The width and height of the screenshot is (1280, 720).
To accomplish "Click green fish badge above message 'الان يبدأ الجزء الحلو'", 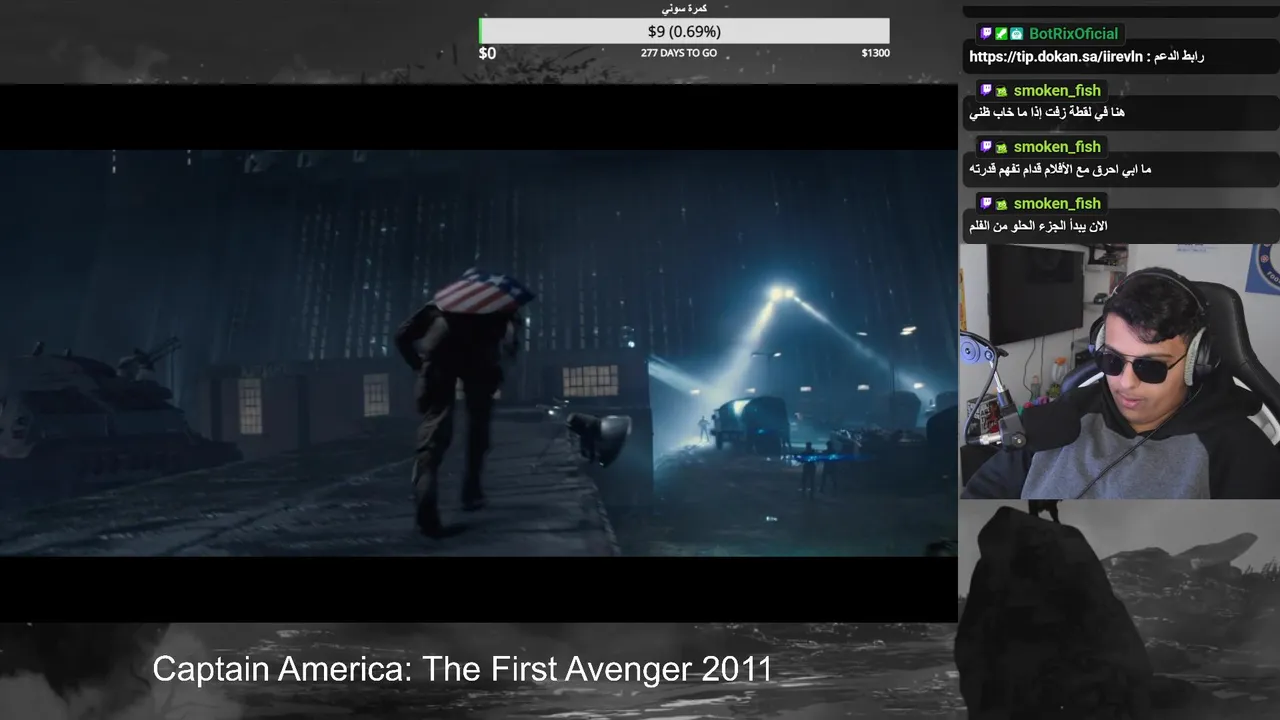I will (x=1001, y=204).
